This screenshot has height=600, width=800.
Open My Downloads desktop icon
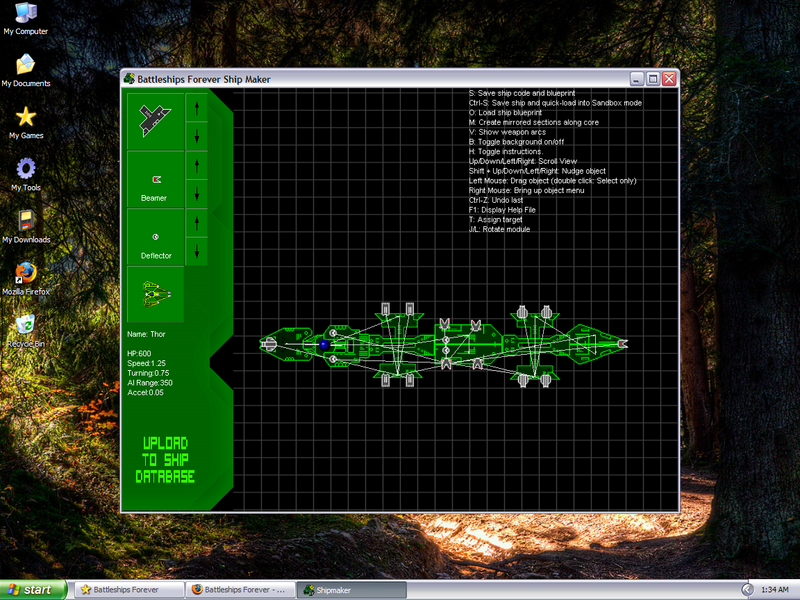26,227
